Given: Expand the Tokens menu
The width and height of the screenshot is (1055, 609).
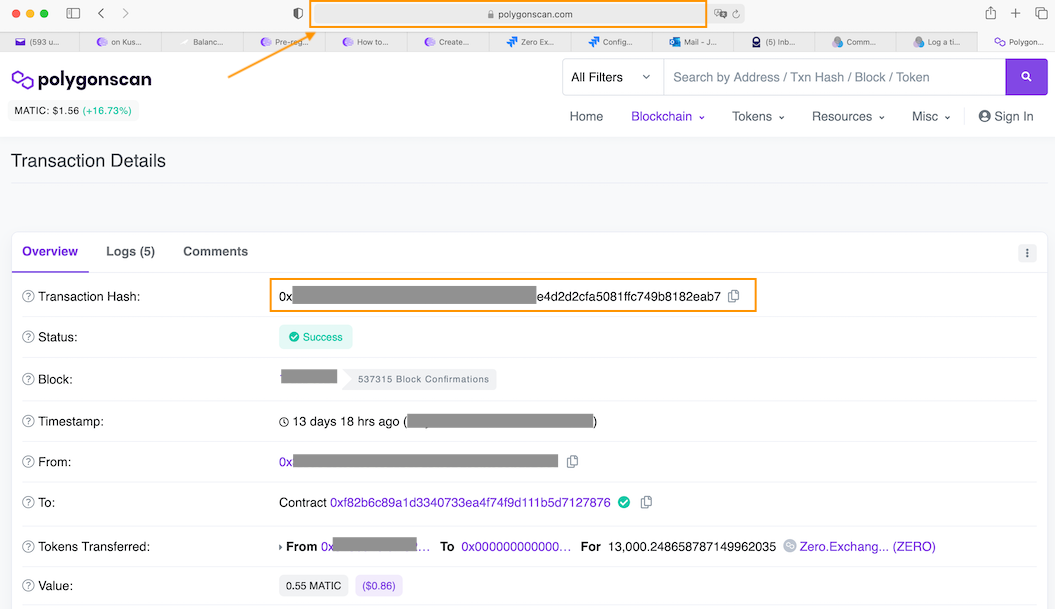Looking at the screenshot, I should click(758, 116).
